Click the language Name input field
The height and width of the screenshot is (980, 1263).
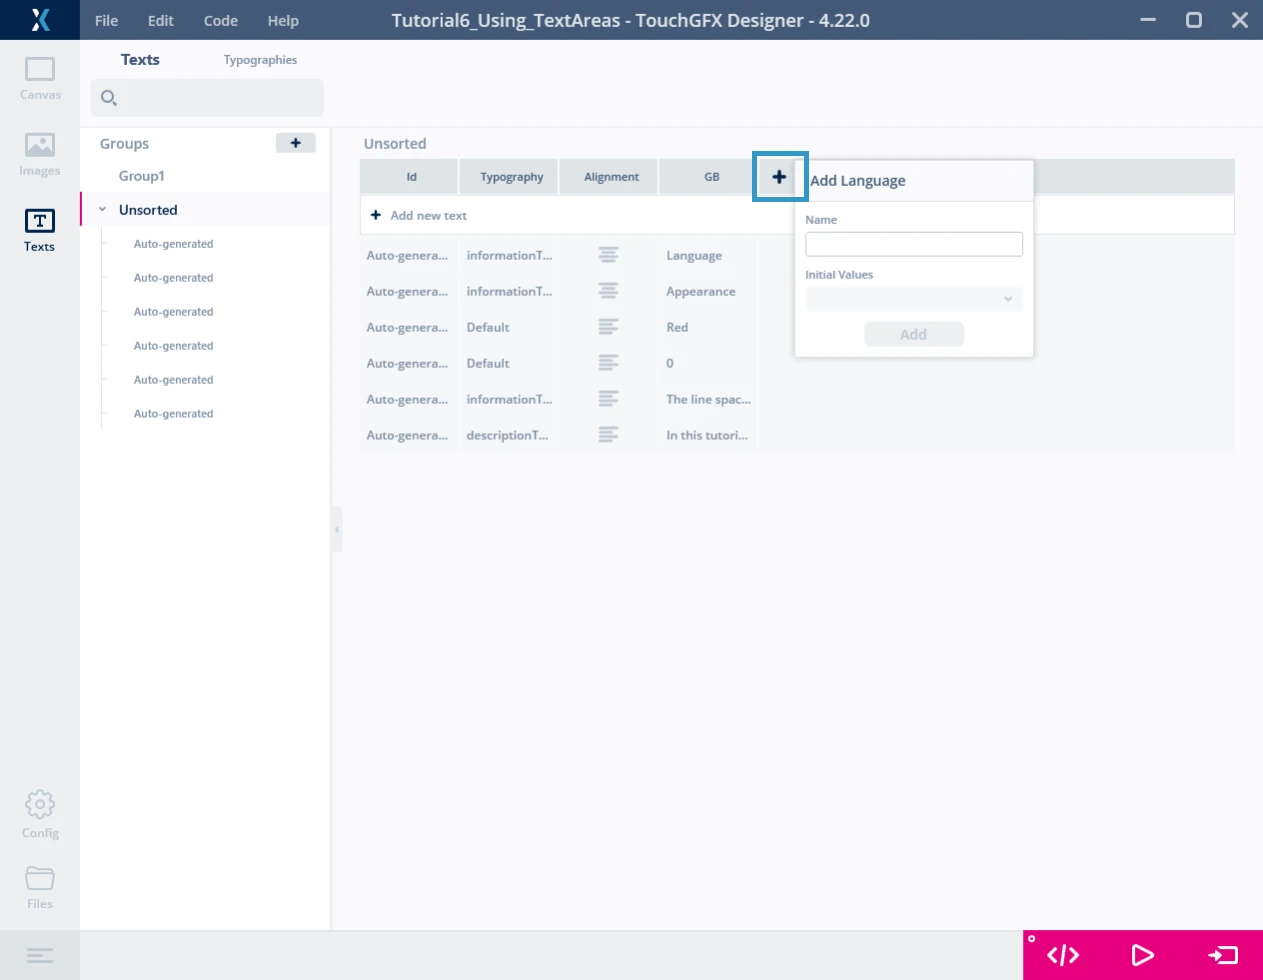click(913, 244)
